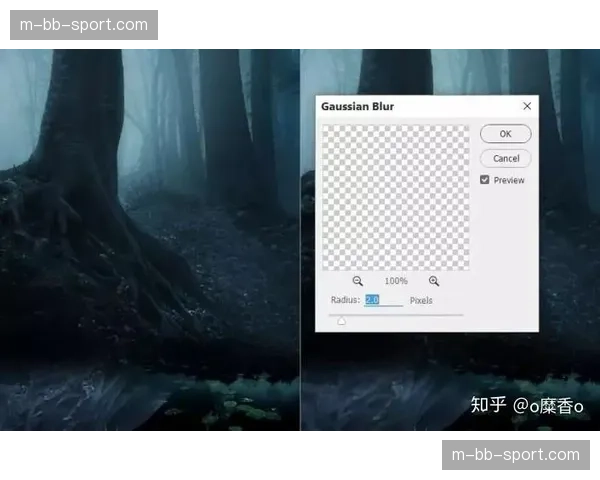Image resolution: width=600 pixels, height=480 pixels.
Task: Click the Zhihu author watermark text
Action: [527, 405]
